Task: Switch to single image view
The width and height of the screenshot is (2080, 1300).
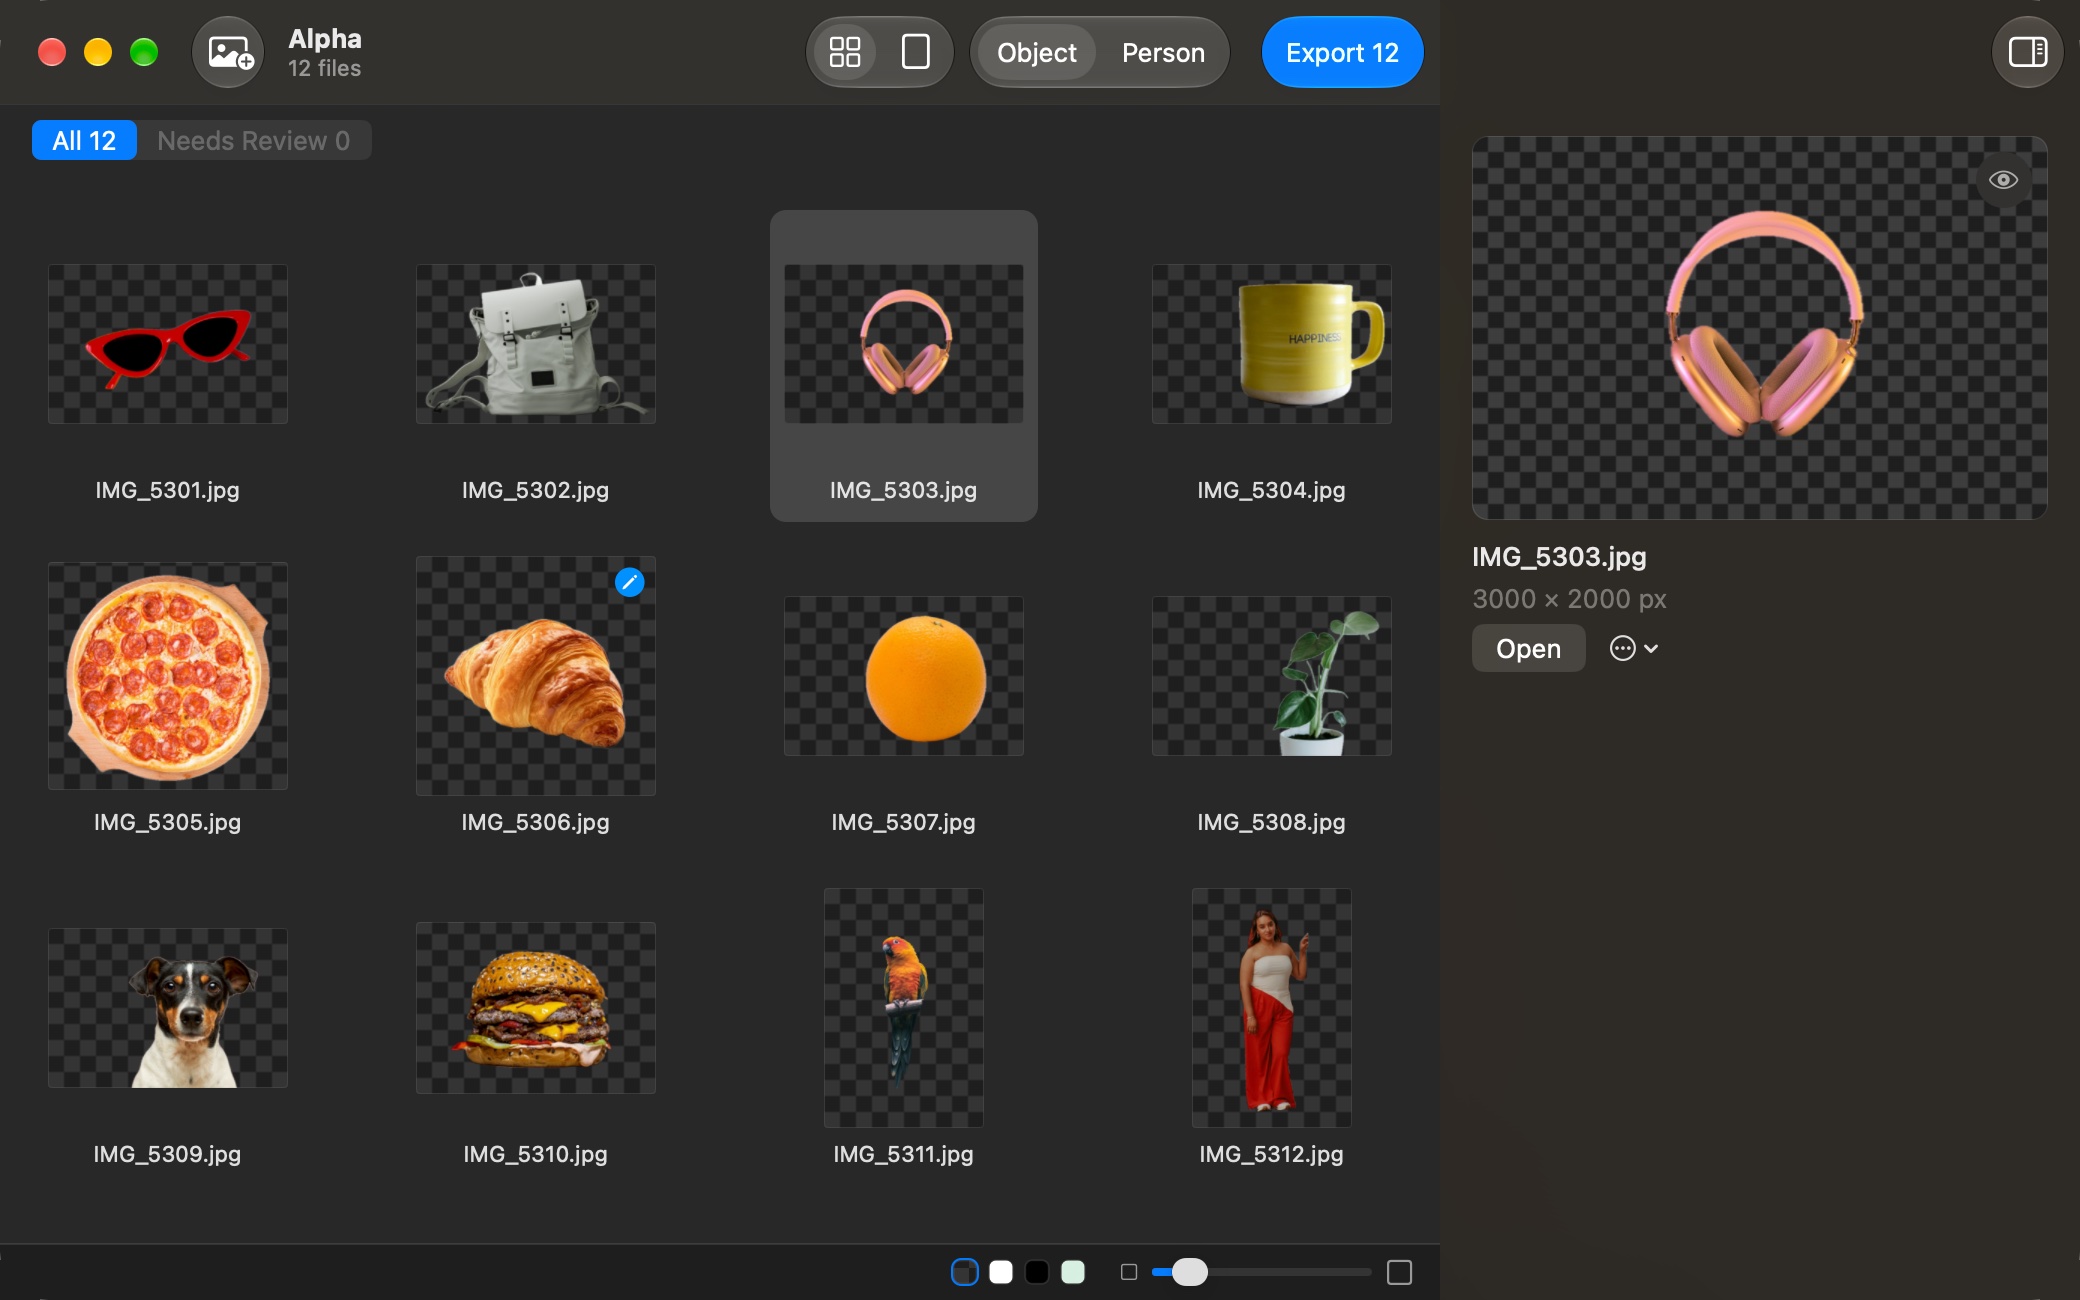Action: pyautogui.click(x=916, y=52)
